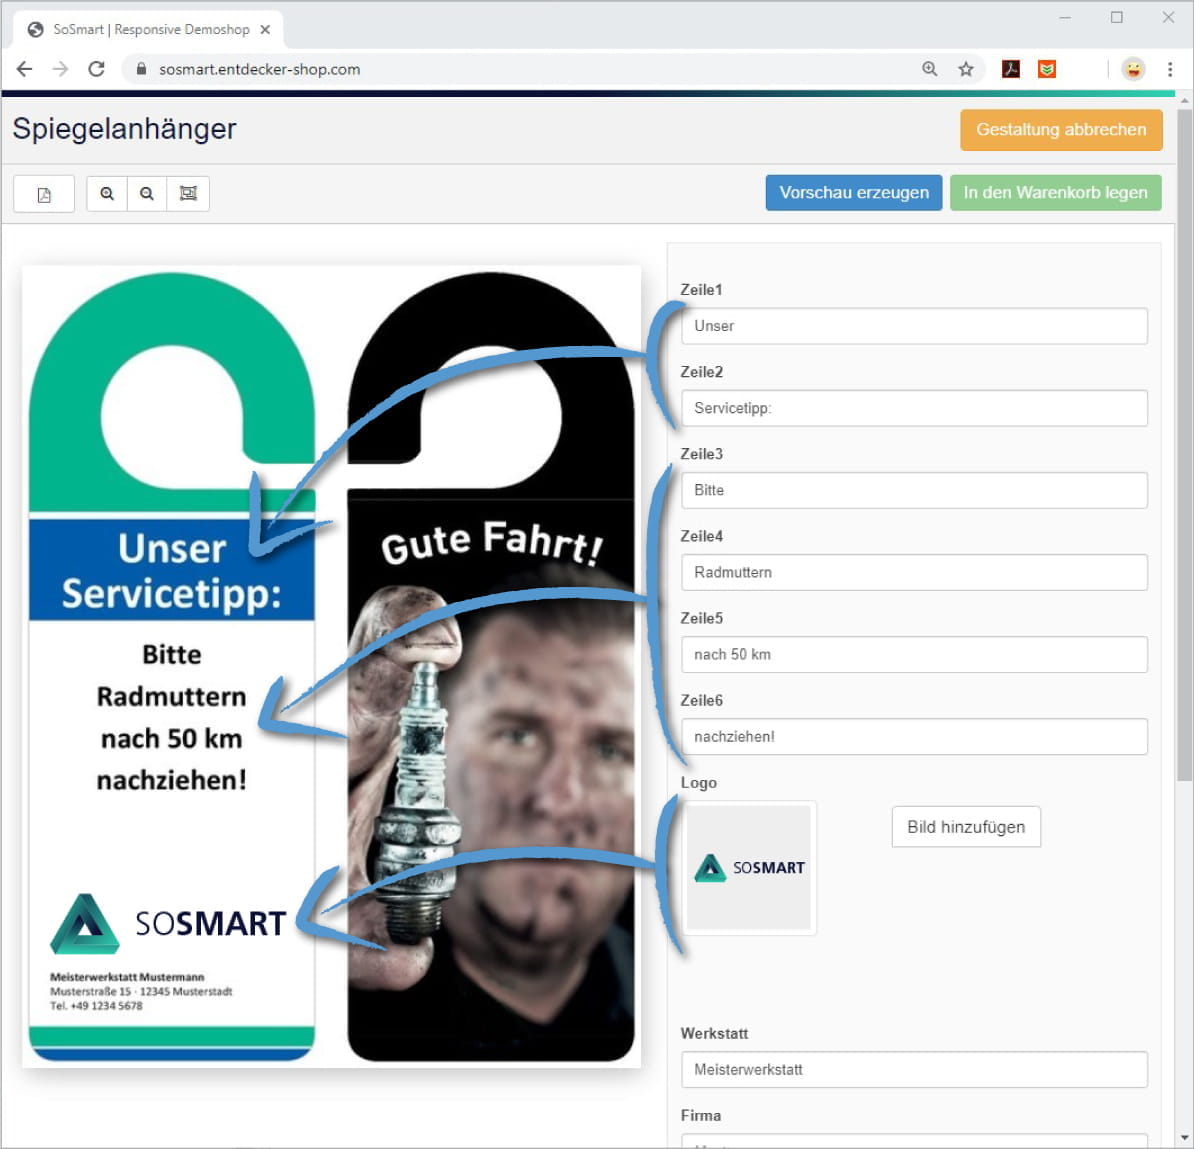Reload the page with the refresh icon

pos(96,69)
